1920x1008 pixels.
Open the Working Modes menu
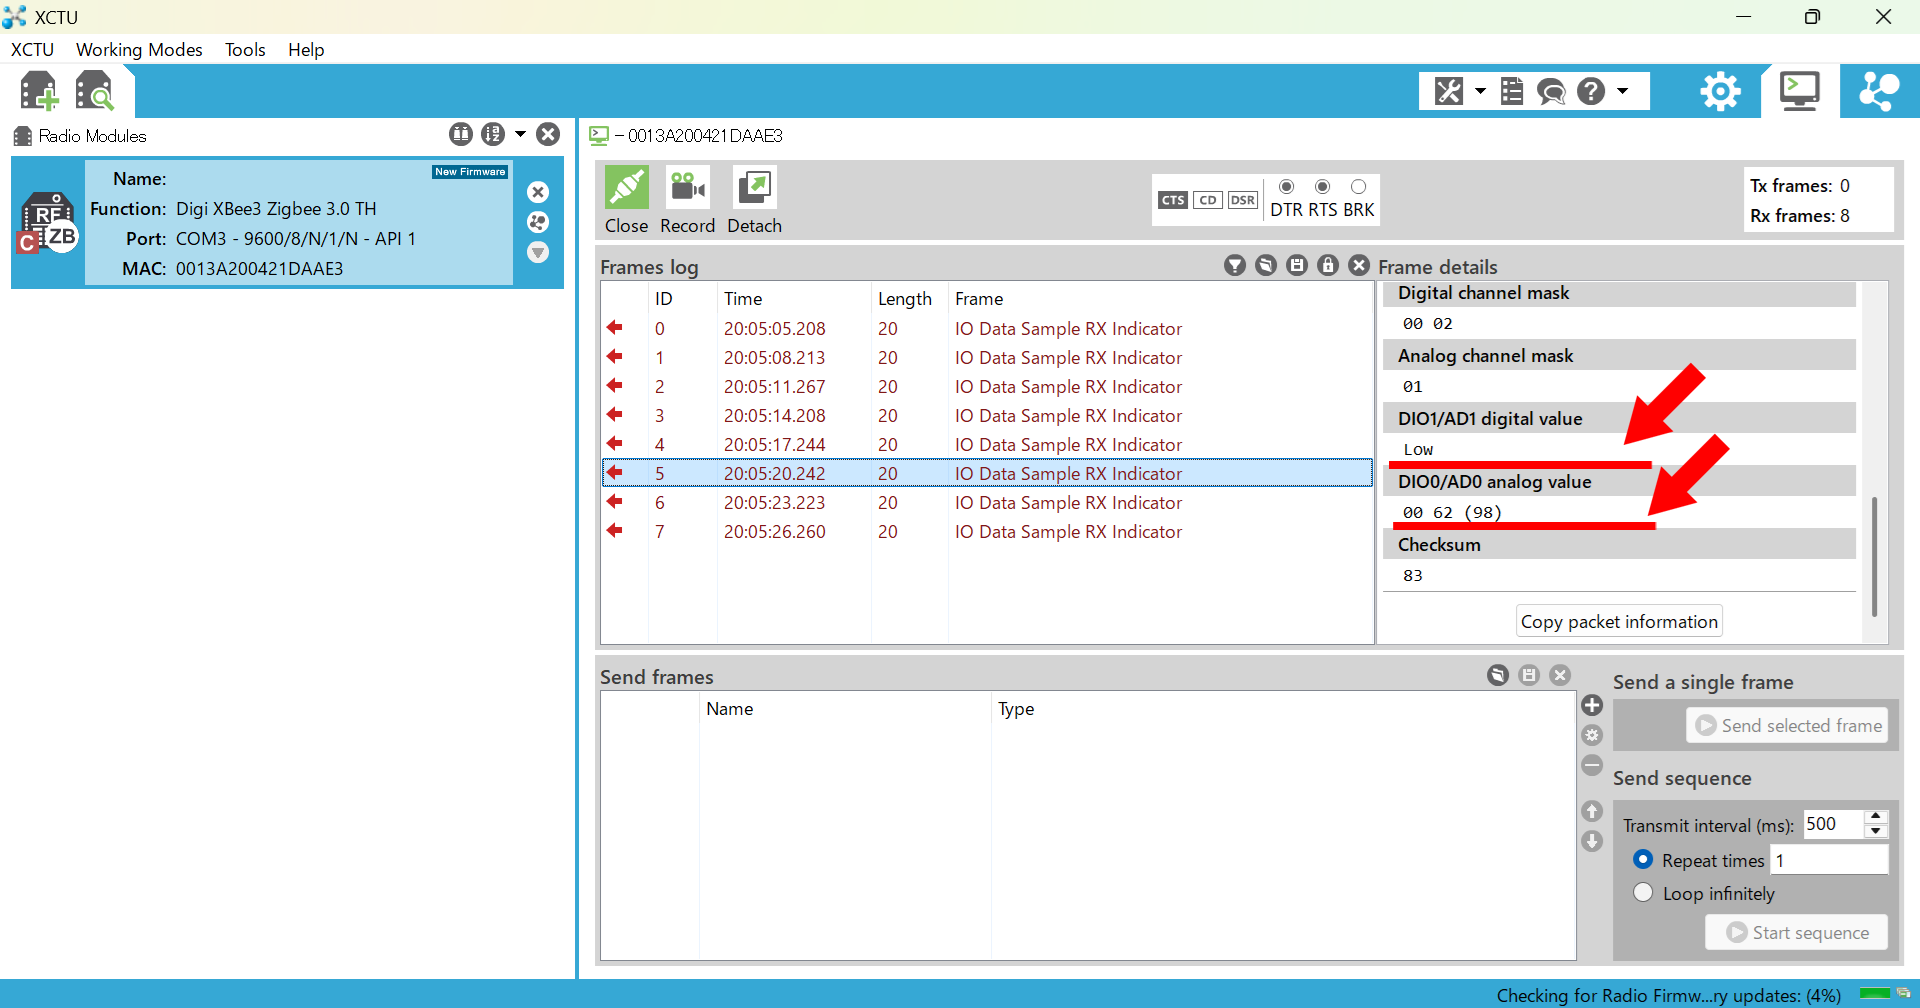coord(139,50)
